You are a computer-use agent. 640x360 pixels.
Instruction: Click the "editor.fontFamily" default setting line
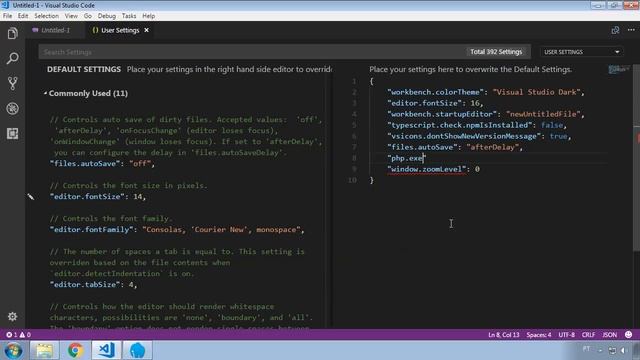tap(177, 230)
